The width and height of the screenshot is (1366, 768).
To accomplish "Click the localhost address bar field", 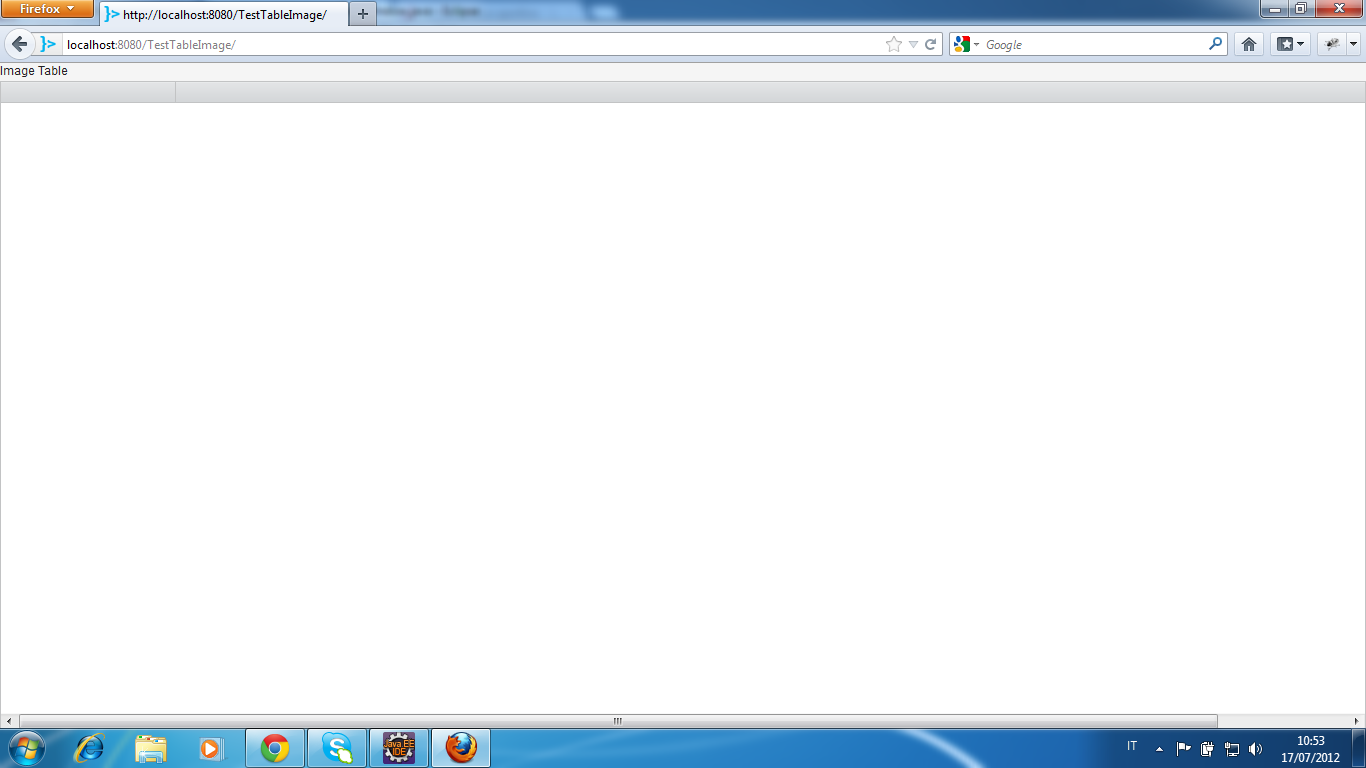I will pos(470,44).
